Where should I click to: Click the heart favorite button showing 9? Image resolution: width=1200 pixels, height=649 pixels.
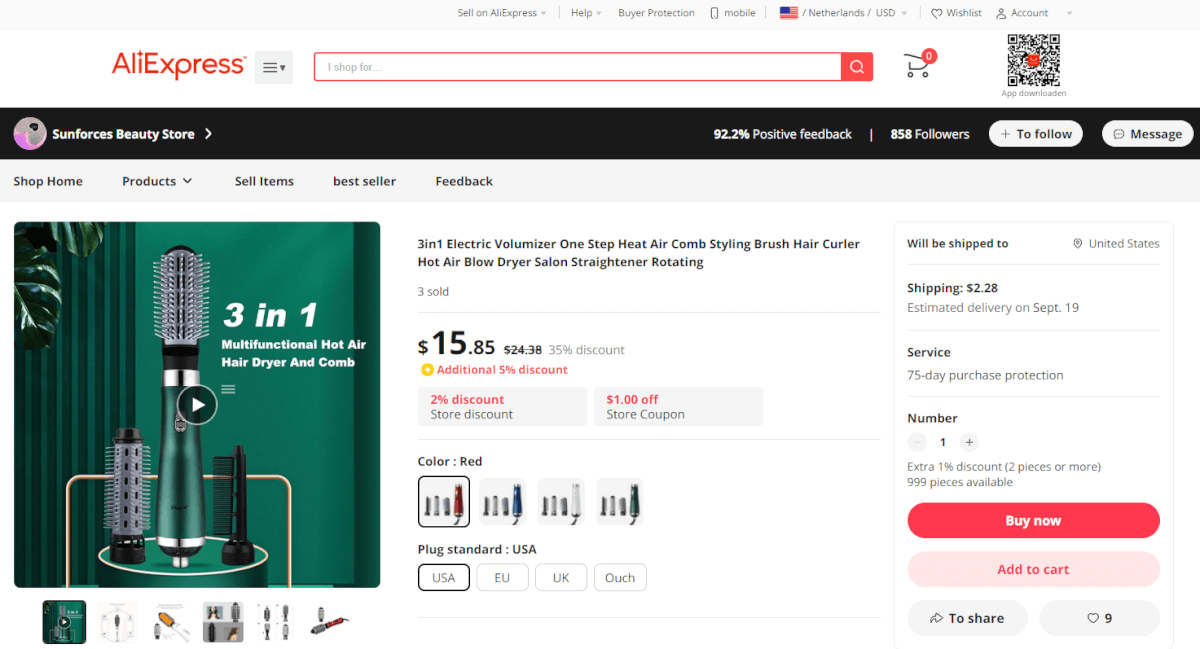tap(1099, 618)
